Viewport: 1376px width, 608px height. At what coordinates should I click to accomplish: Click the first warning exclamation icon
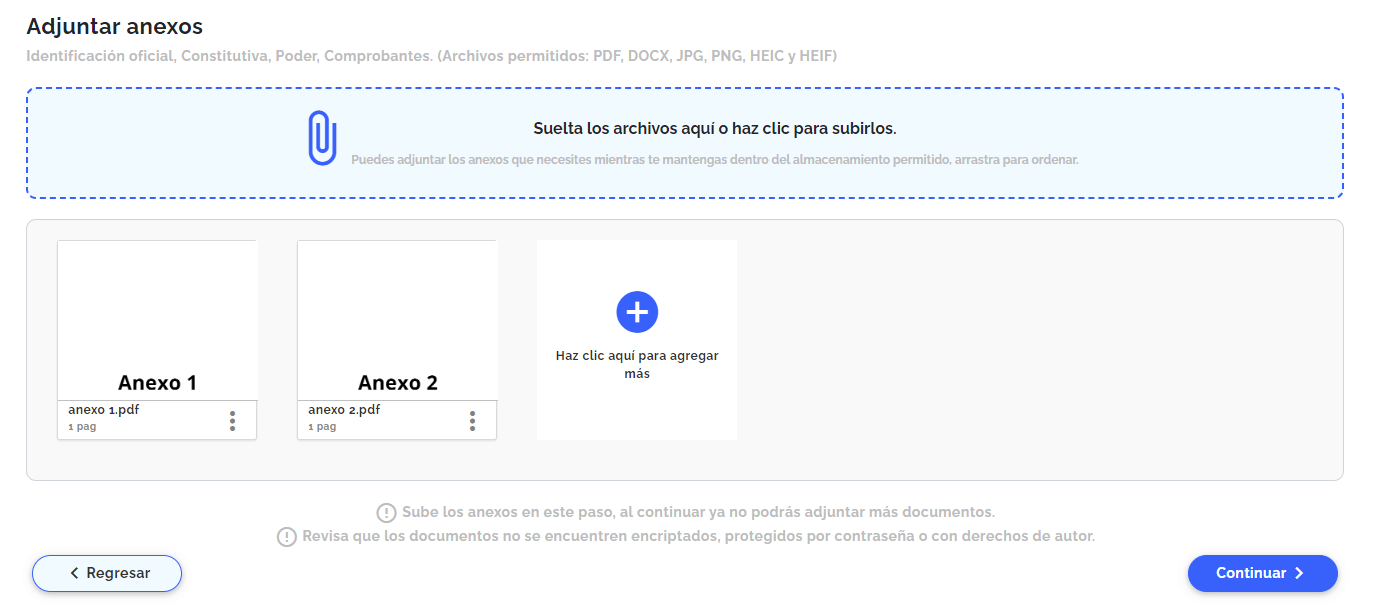point(386,512)
